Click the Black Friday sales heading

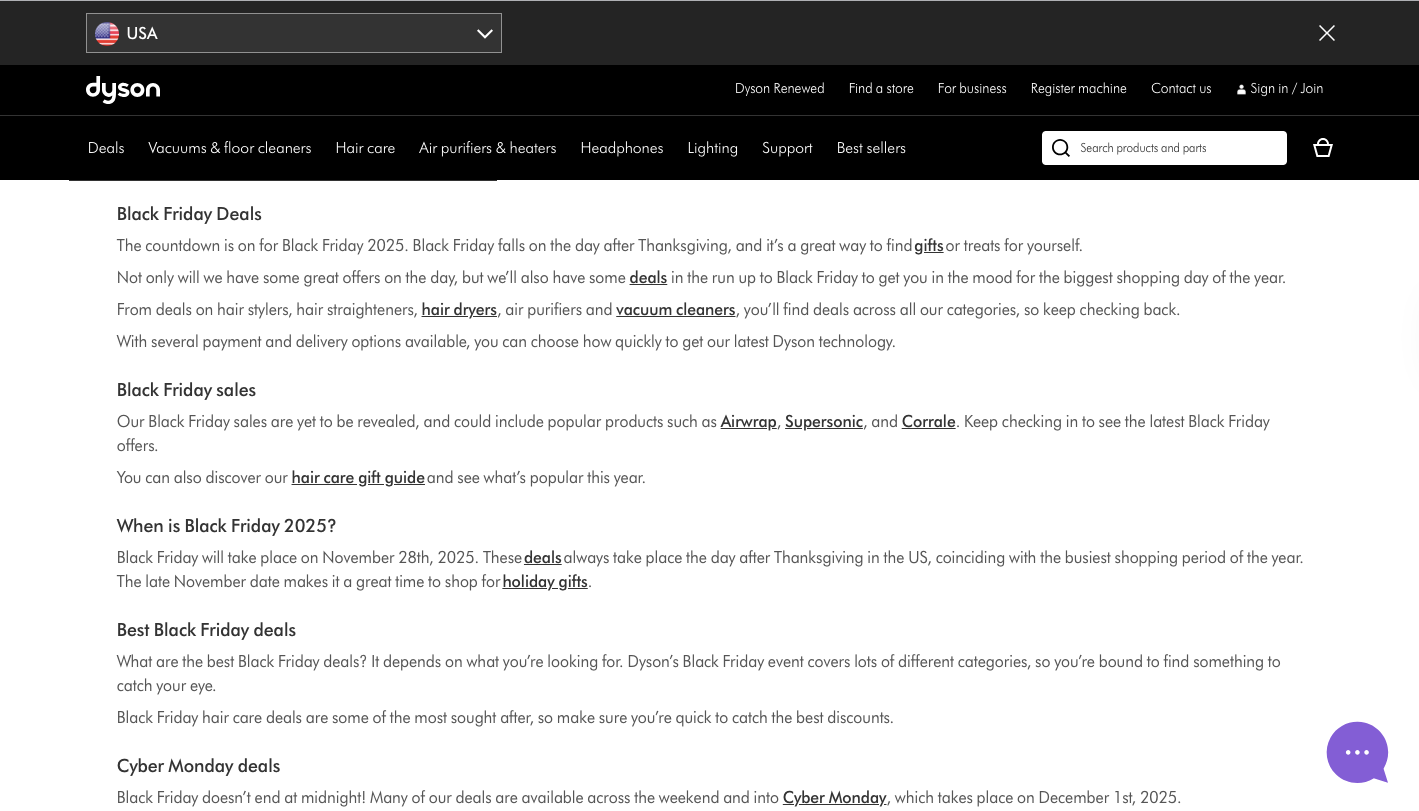[186, 390]
